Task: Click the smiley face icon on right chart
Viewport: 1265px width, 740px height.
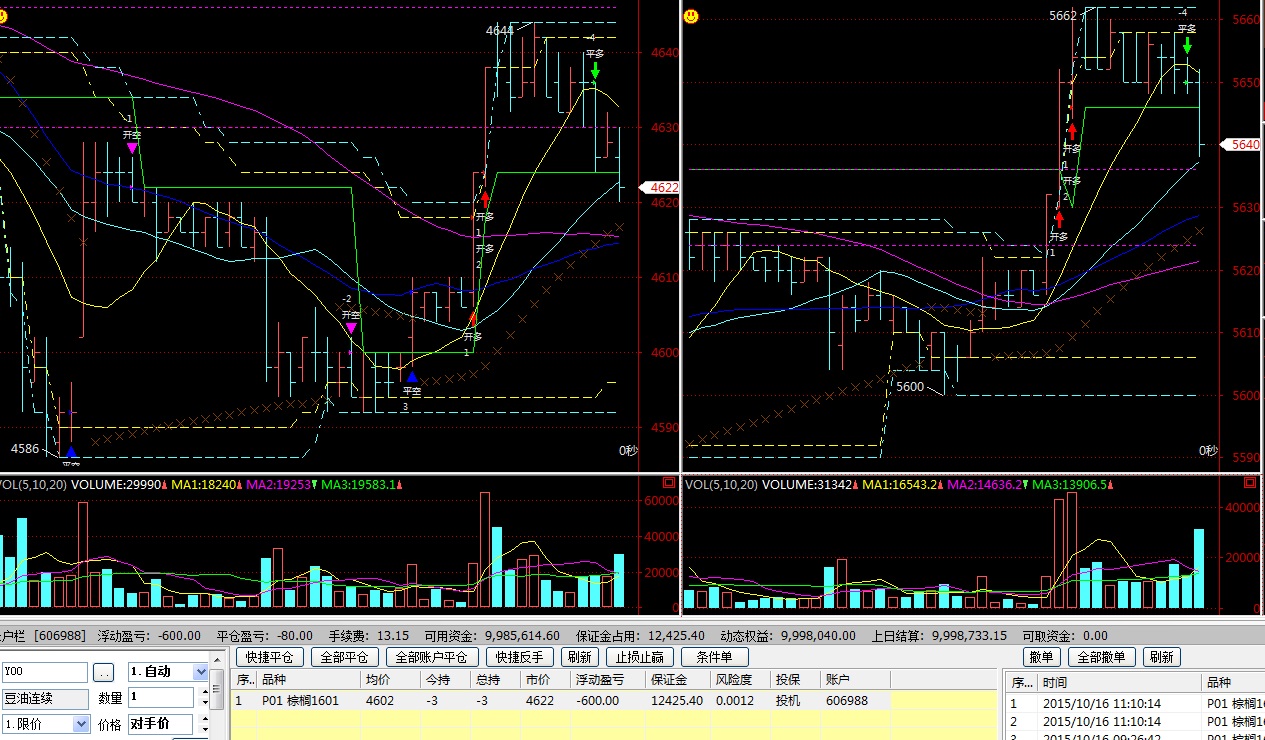Action: click(x=691, y=16)
